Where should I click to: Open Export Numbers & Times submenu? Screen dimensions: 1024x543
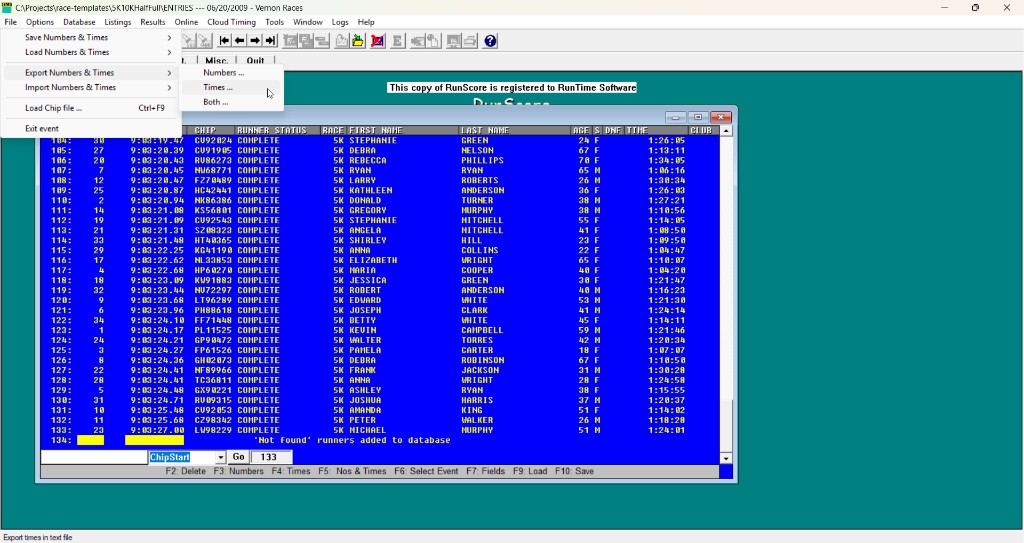(x=93, y=73)
